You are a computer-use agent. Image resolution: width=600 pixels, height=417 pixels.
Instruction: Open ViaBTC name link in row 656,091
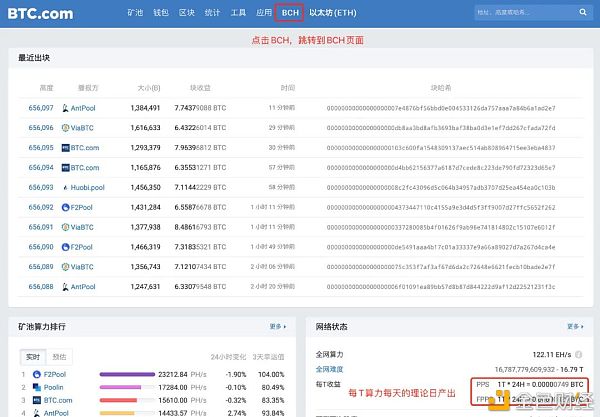point(82,227)
